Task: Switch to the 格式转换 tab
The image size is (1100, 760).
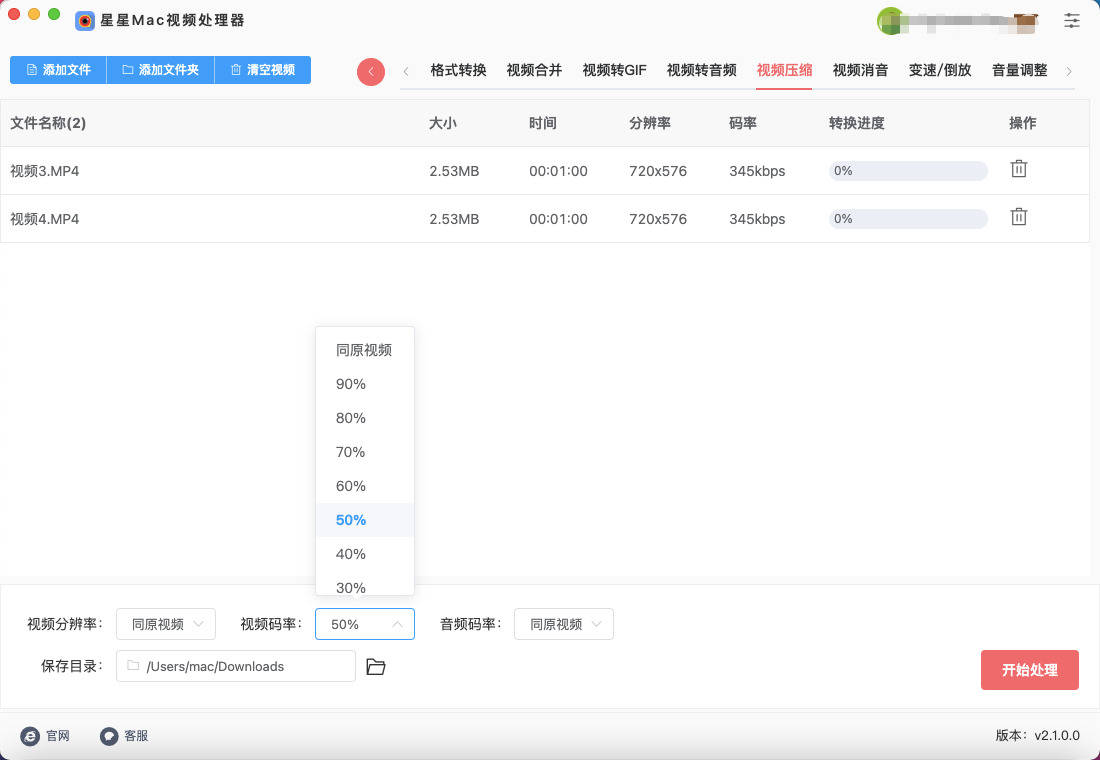Action: pyautogui.click(x=458, y=70)
